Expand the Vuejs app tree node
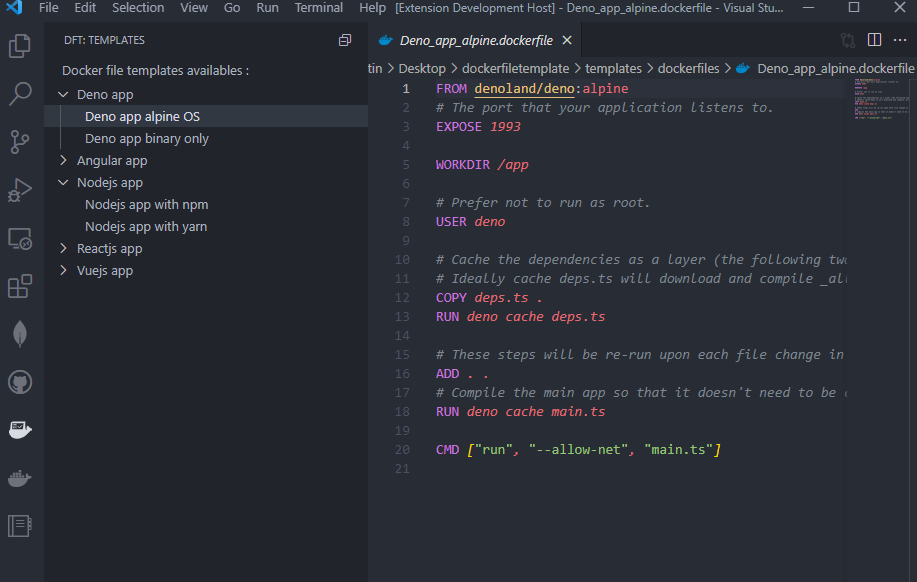917x582 pixels. tap(63, 270)
